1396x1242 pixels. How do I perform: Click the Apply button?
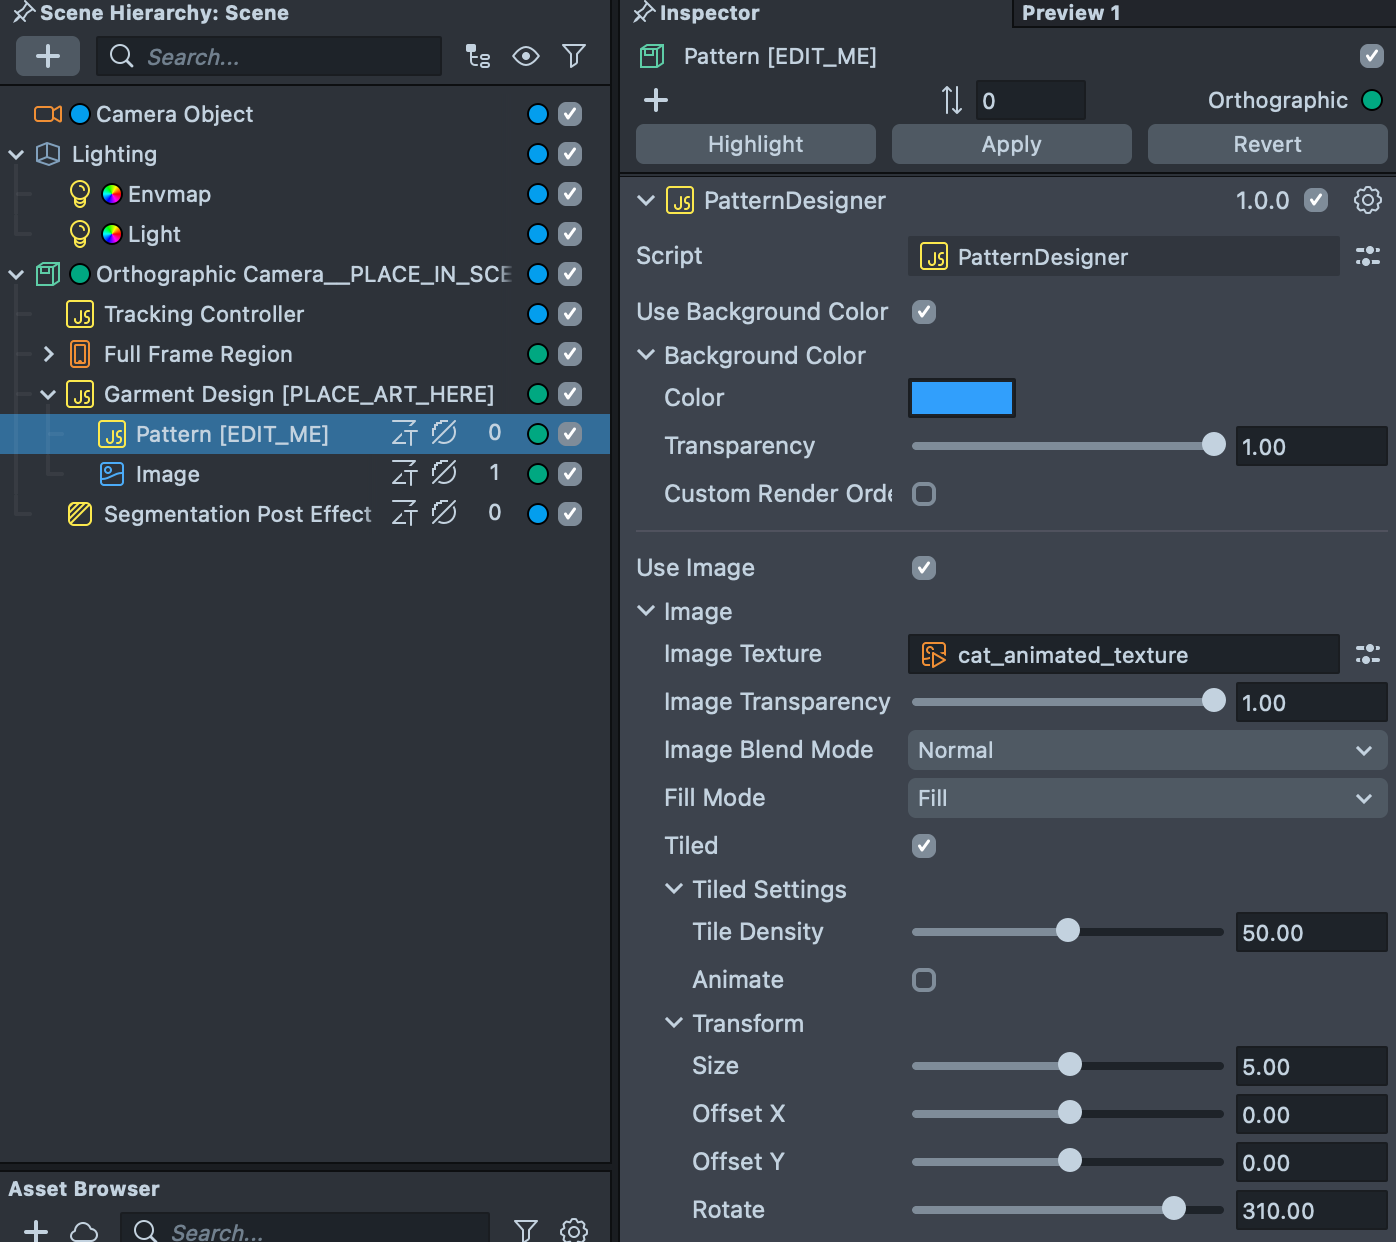point(1011,144)
